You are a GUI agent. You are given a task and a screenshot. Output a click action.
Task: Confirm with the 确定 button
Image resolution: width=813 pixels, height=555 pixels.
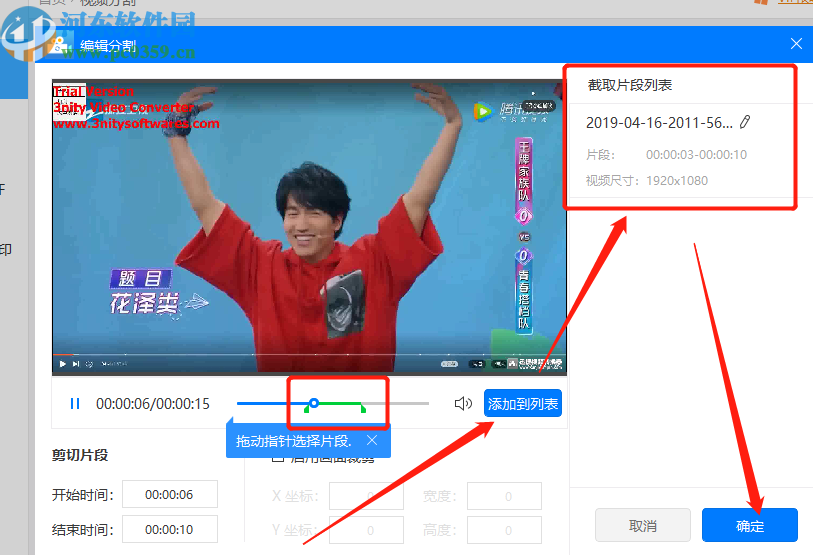pos(749,525)
